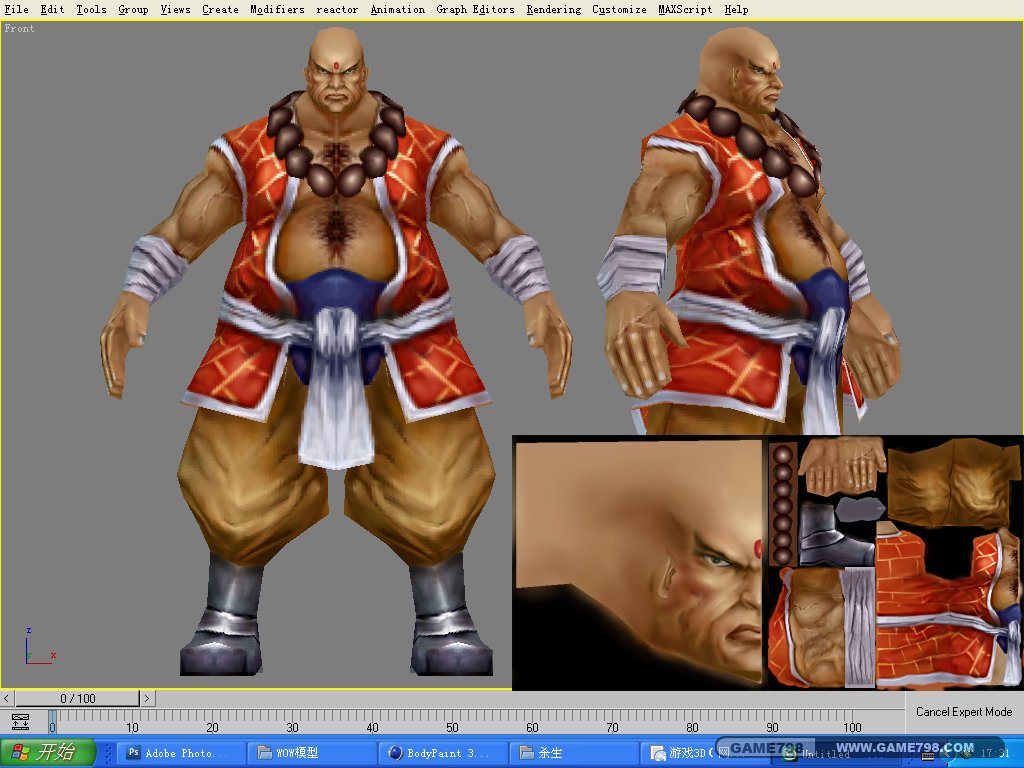1024x768 pixels.
Task: Open the MAXScript menu
Action: [685, 9]
